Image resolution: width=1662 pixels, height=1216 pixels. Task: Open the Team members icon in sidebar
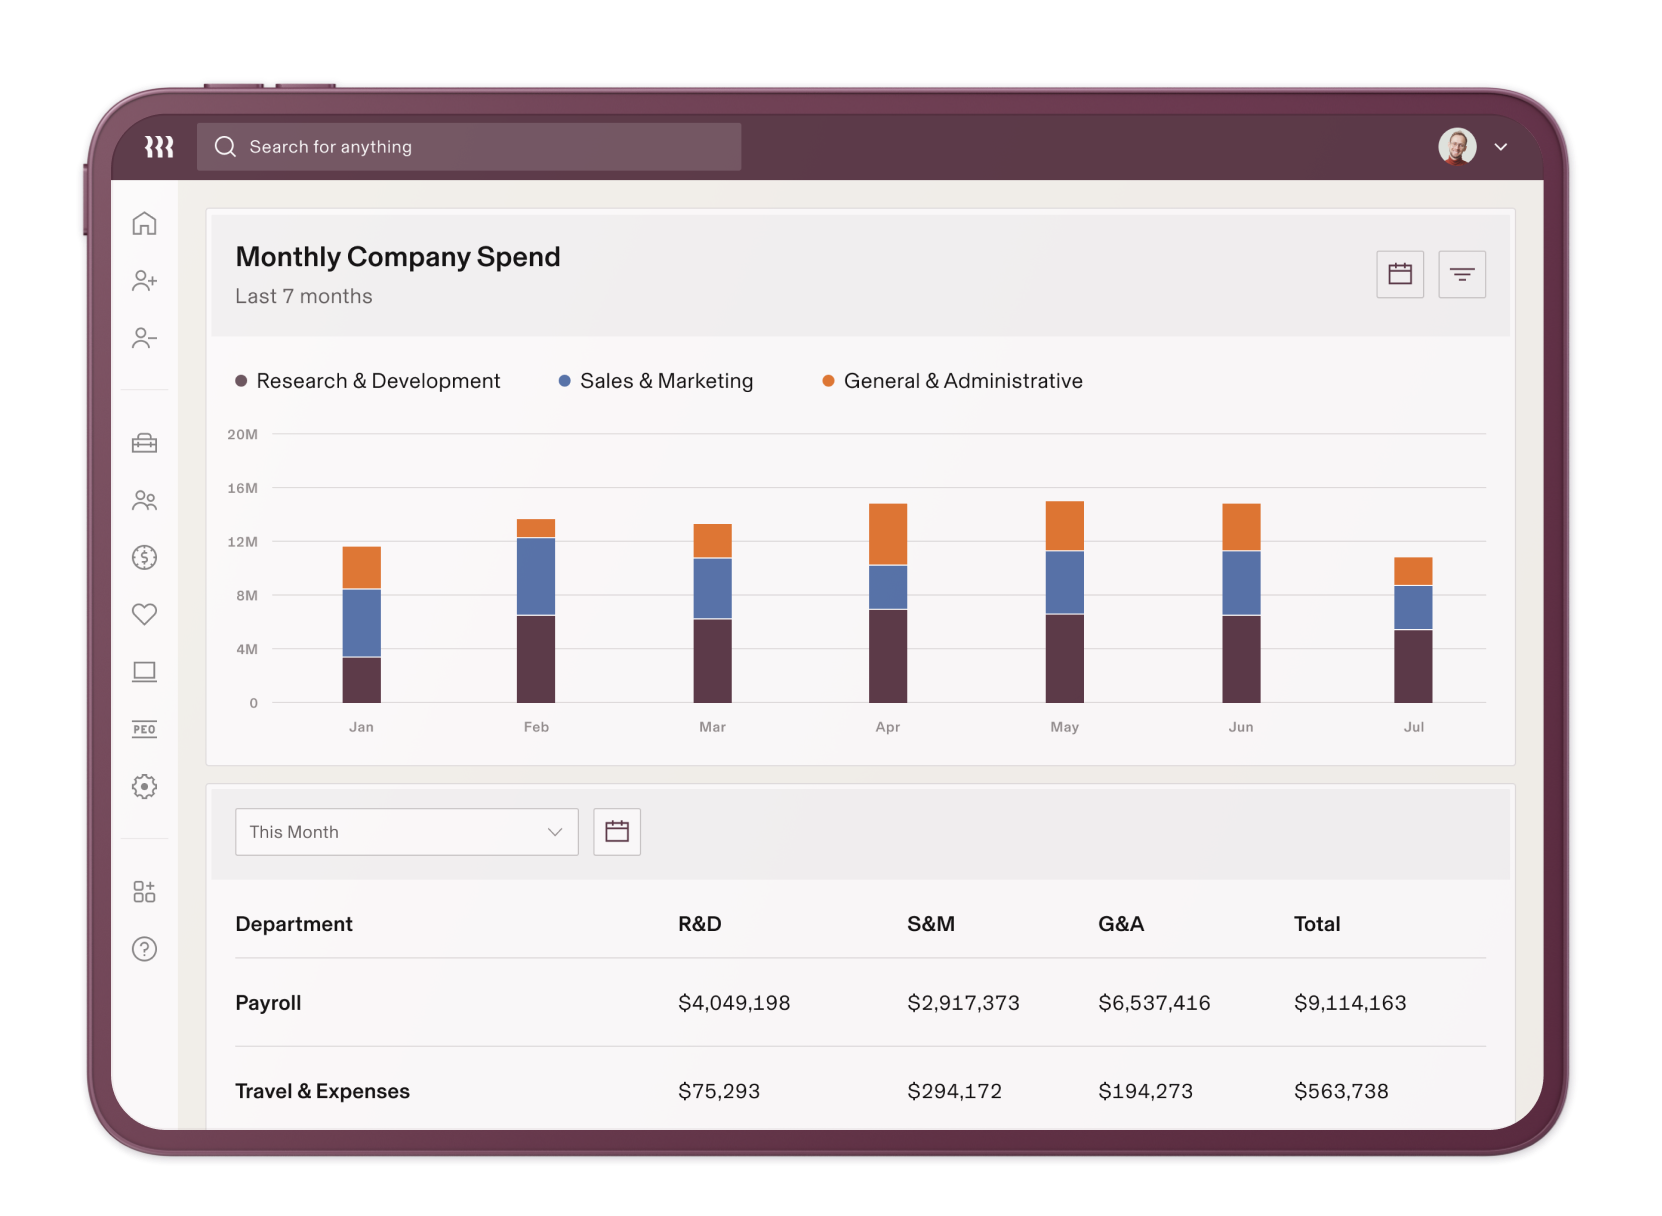click(144, 500)
